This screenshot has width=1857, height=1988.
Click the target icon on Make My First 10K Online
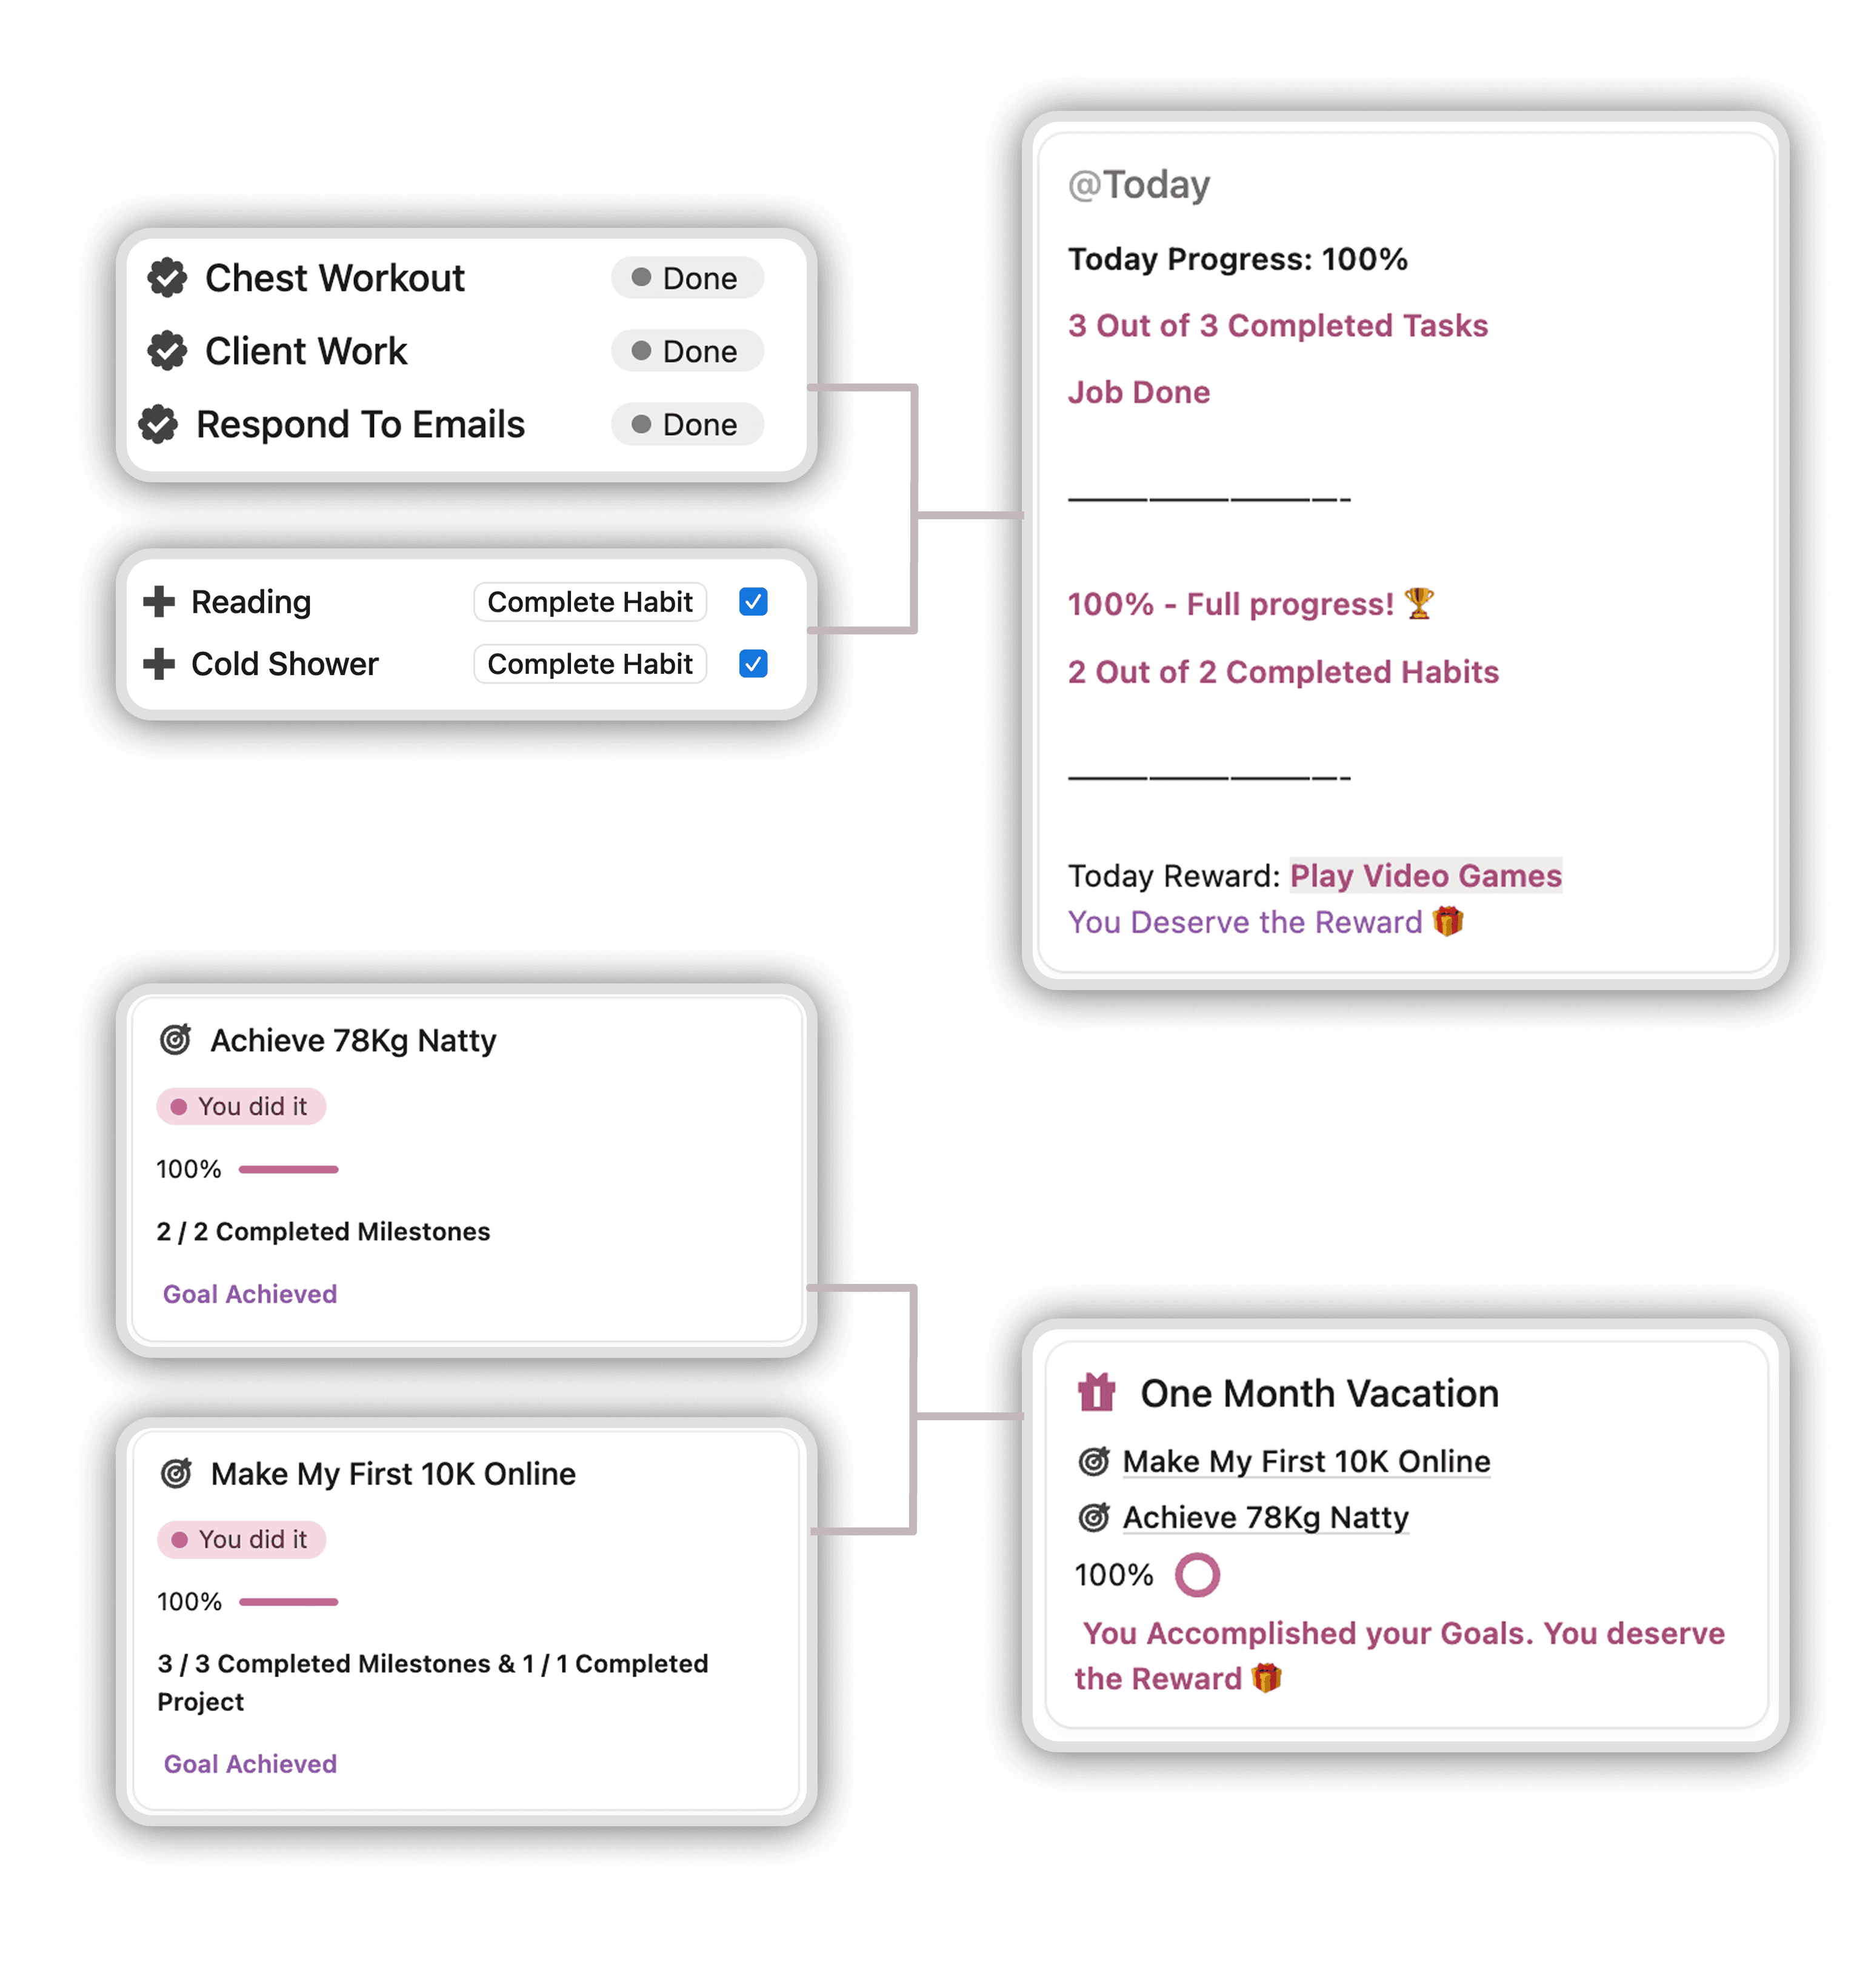point(177,1473)
